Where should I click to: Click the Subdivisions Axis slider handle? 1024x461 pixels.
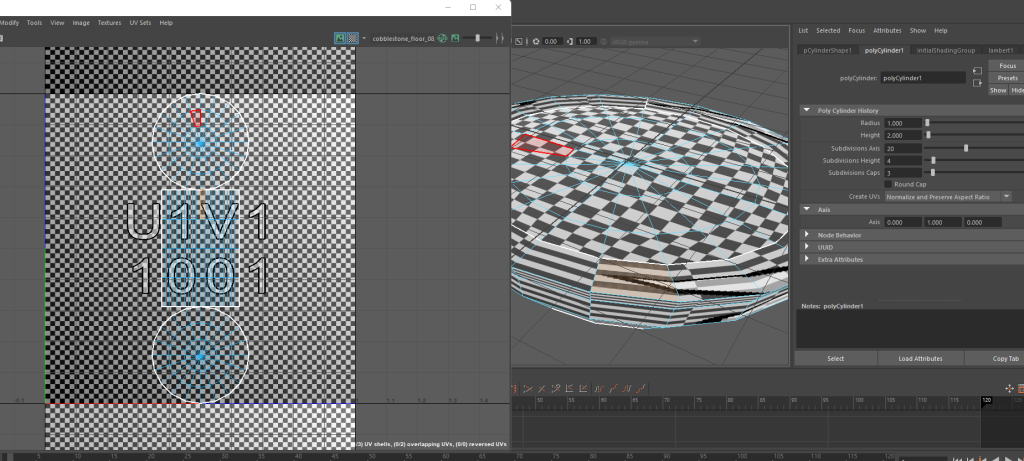click(966, 147)
